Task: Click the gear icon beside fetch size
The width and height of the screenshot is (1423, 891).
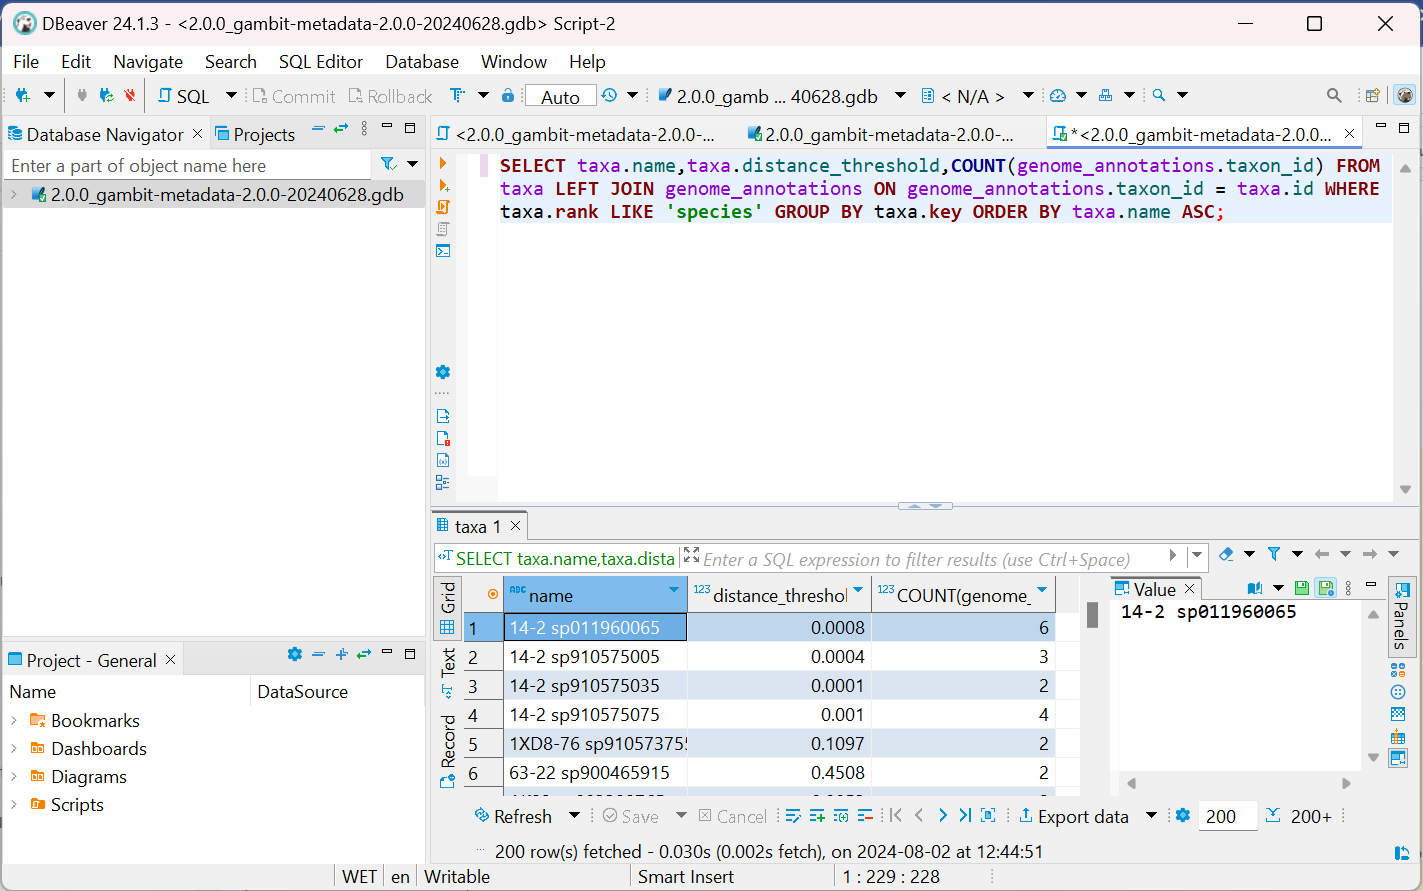Action: pyautogui.click(x=1183, y=816)
